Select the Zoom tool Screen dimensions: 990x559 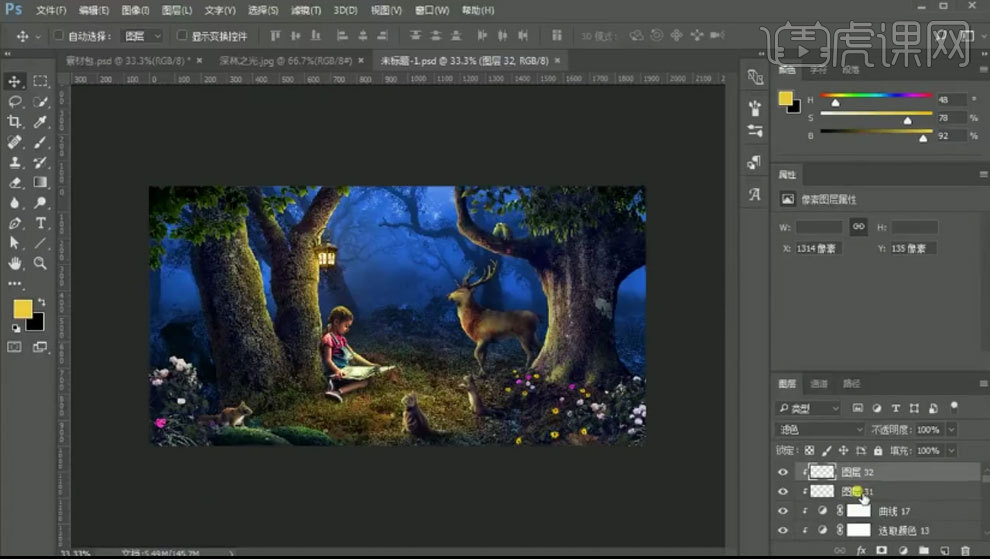point(40,263)
